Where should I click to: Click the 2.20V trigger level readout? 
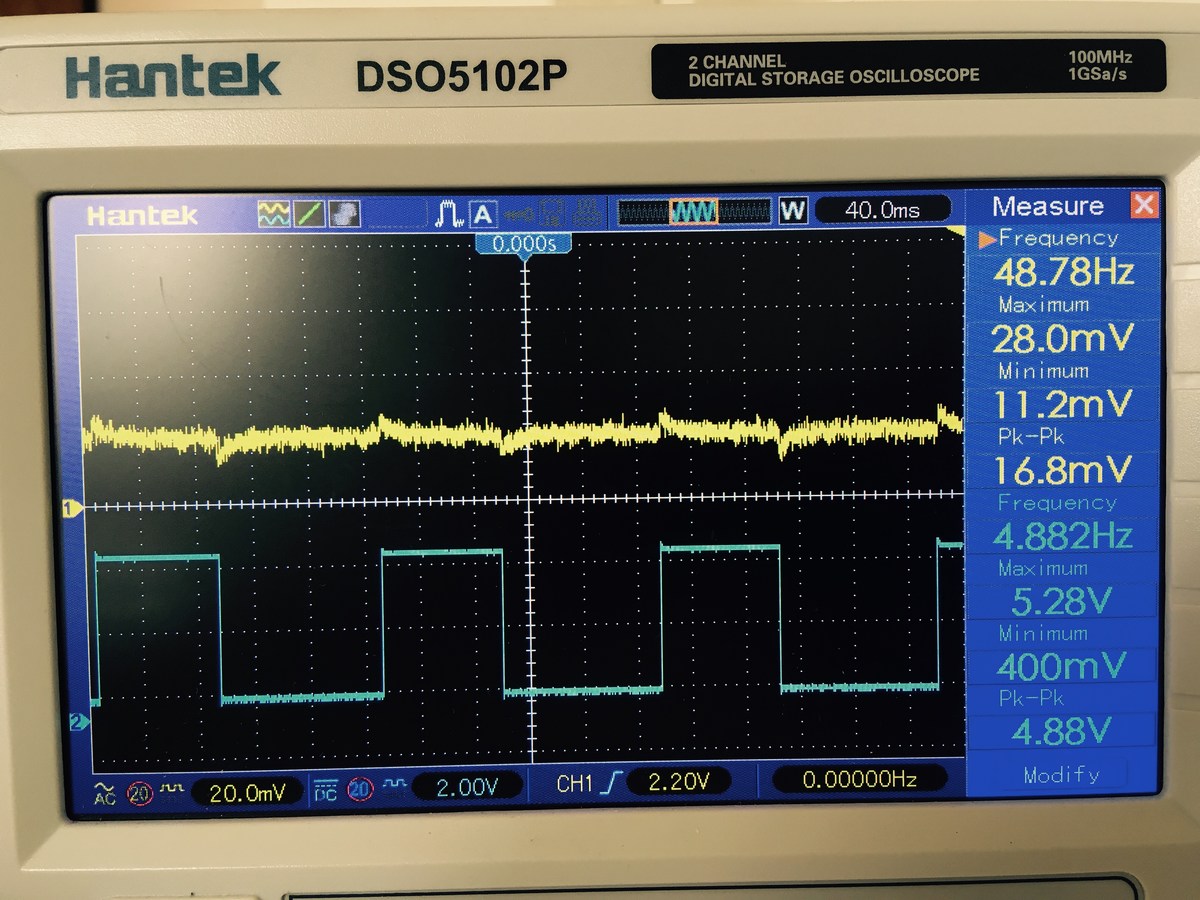point(677,782)
